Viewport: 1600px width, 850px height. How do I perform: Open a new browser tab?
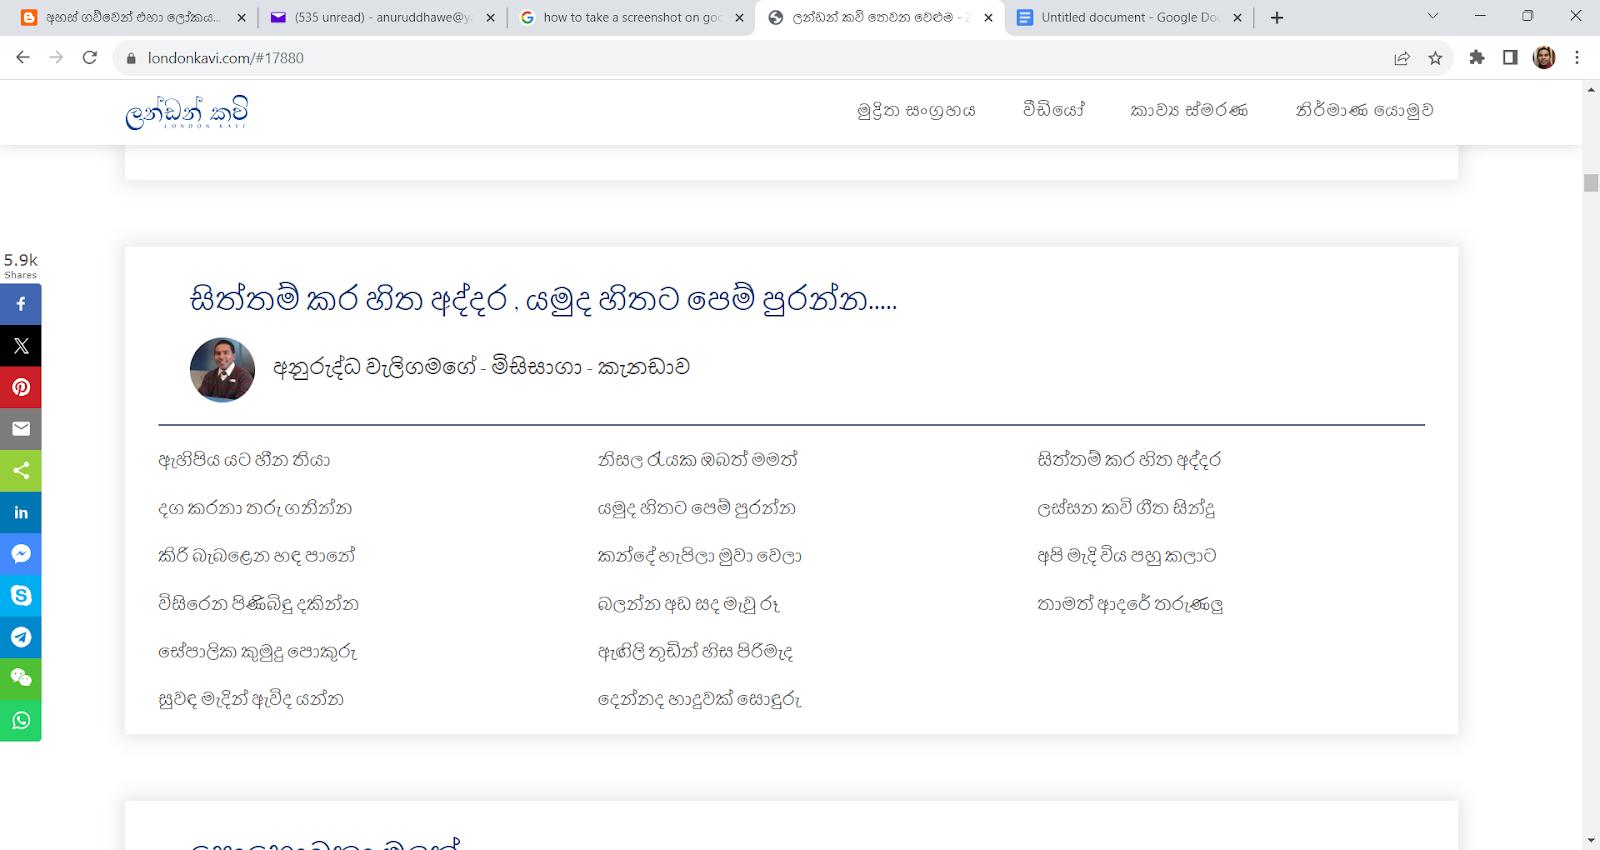tap(1277, 18)
